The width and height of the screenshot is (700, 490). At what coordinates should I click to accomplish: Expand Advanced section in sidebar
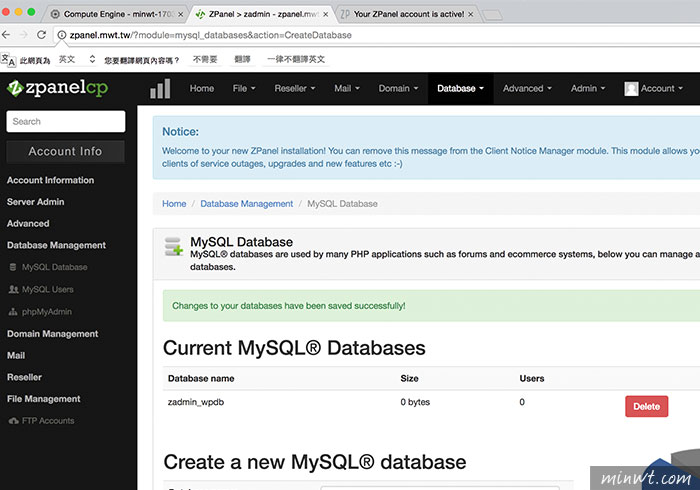tap(28, 224)
